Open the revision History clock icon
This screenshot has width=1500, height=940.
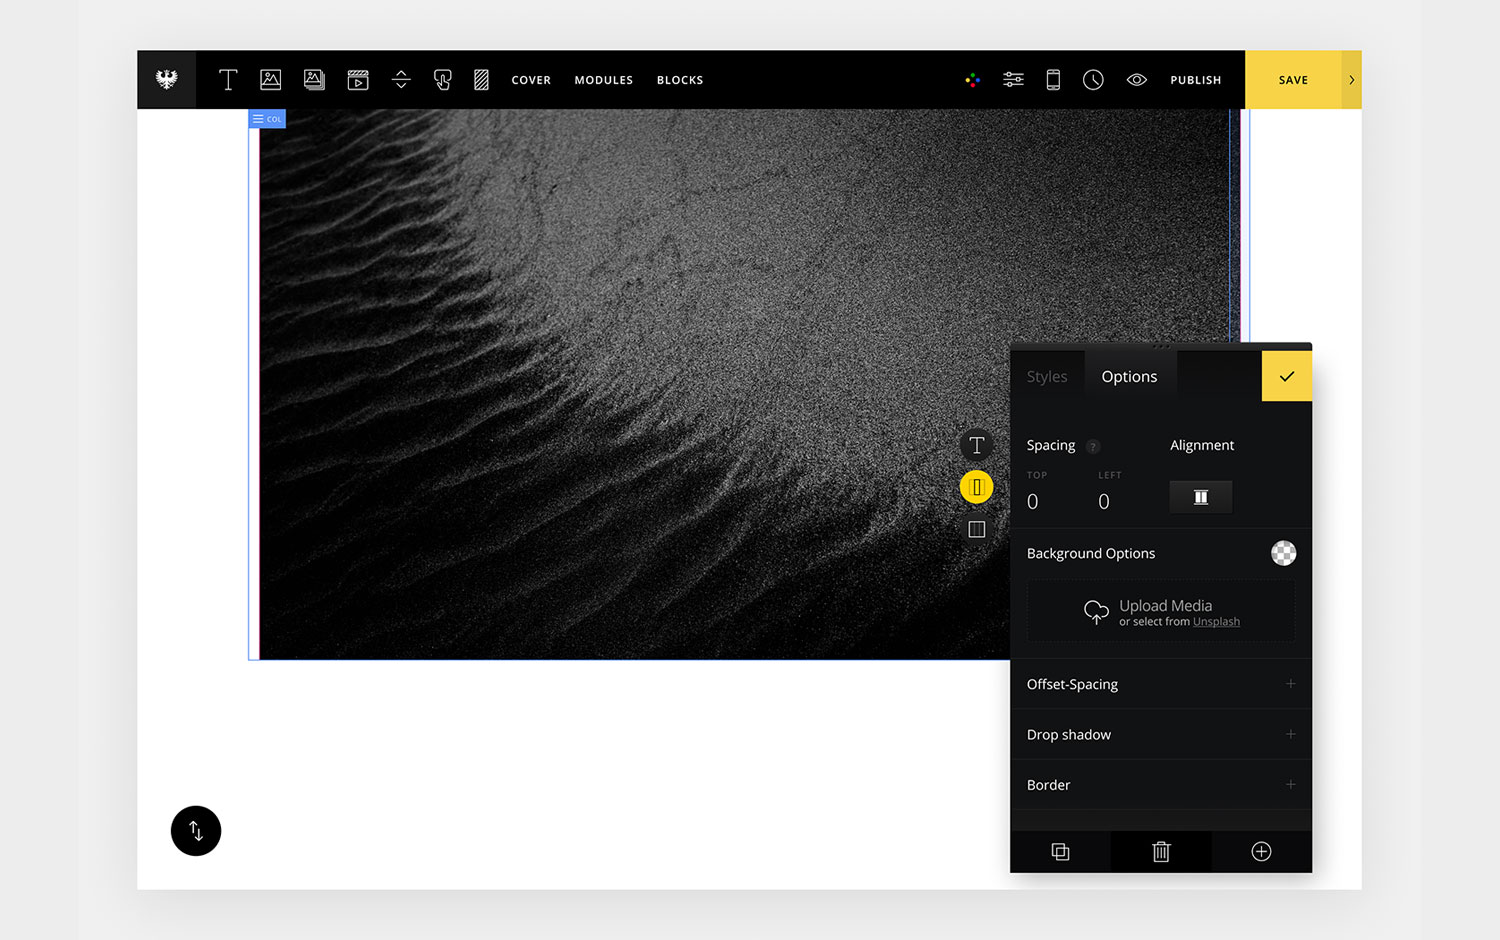click(1093, 79)
